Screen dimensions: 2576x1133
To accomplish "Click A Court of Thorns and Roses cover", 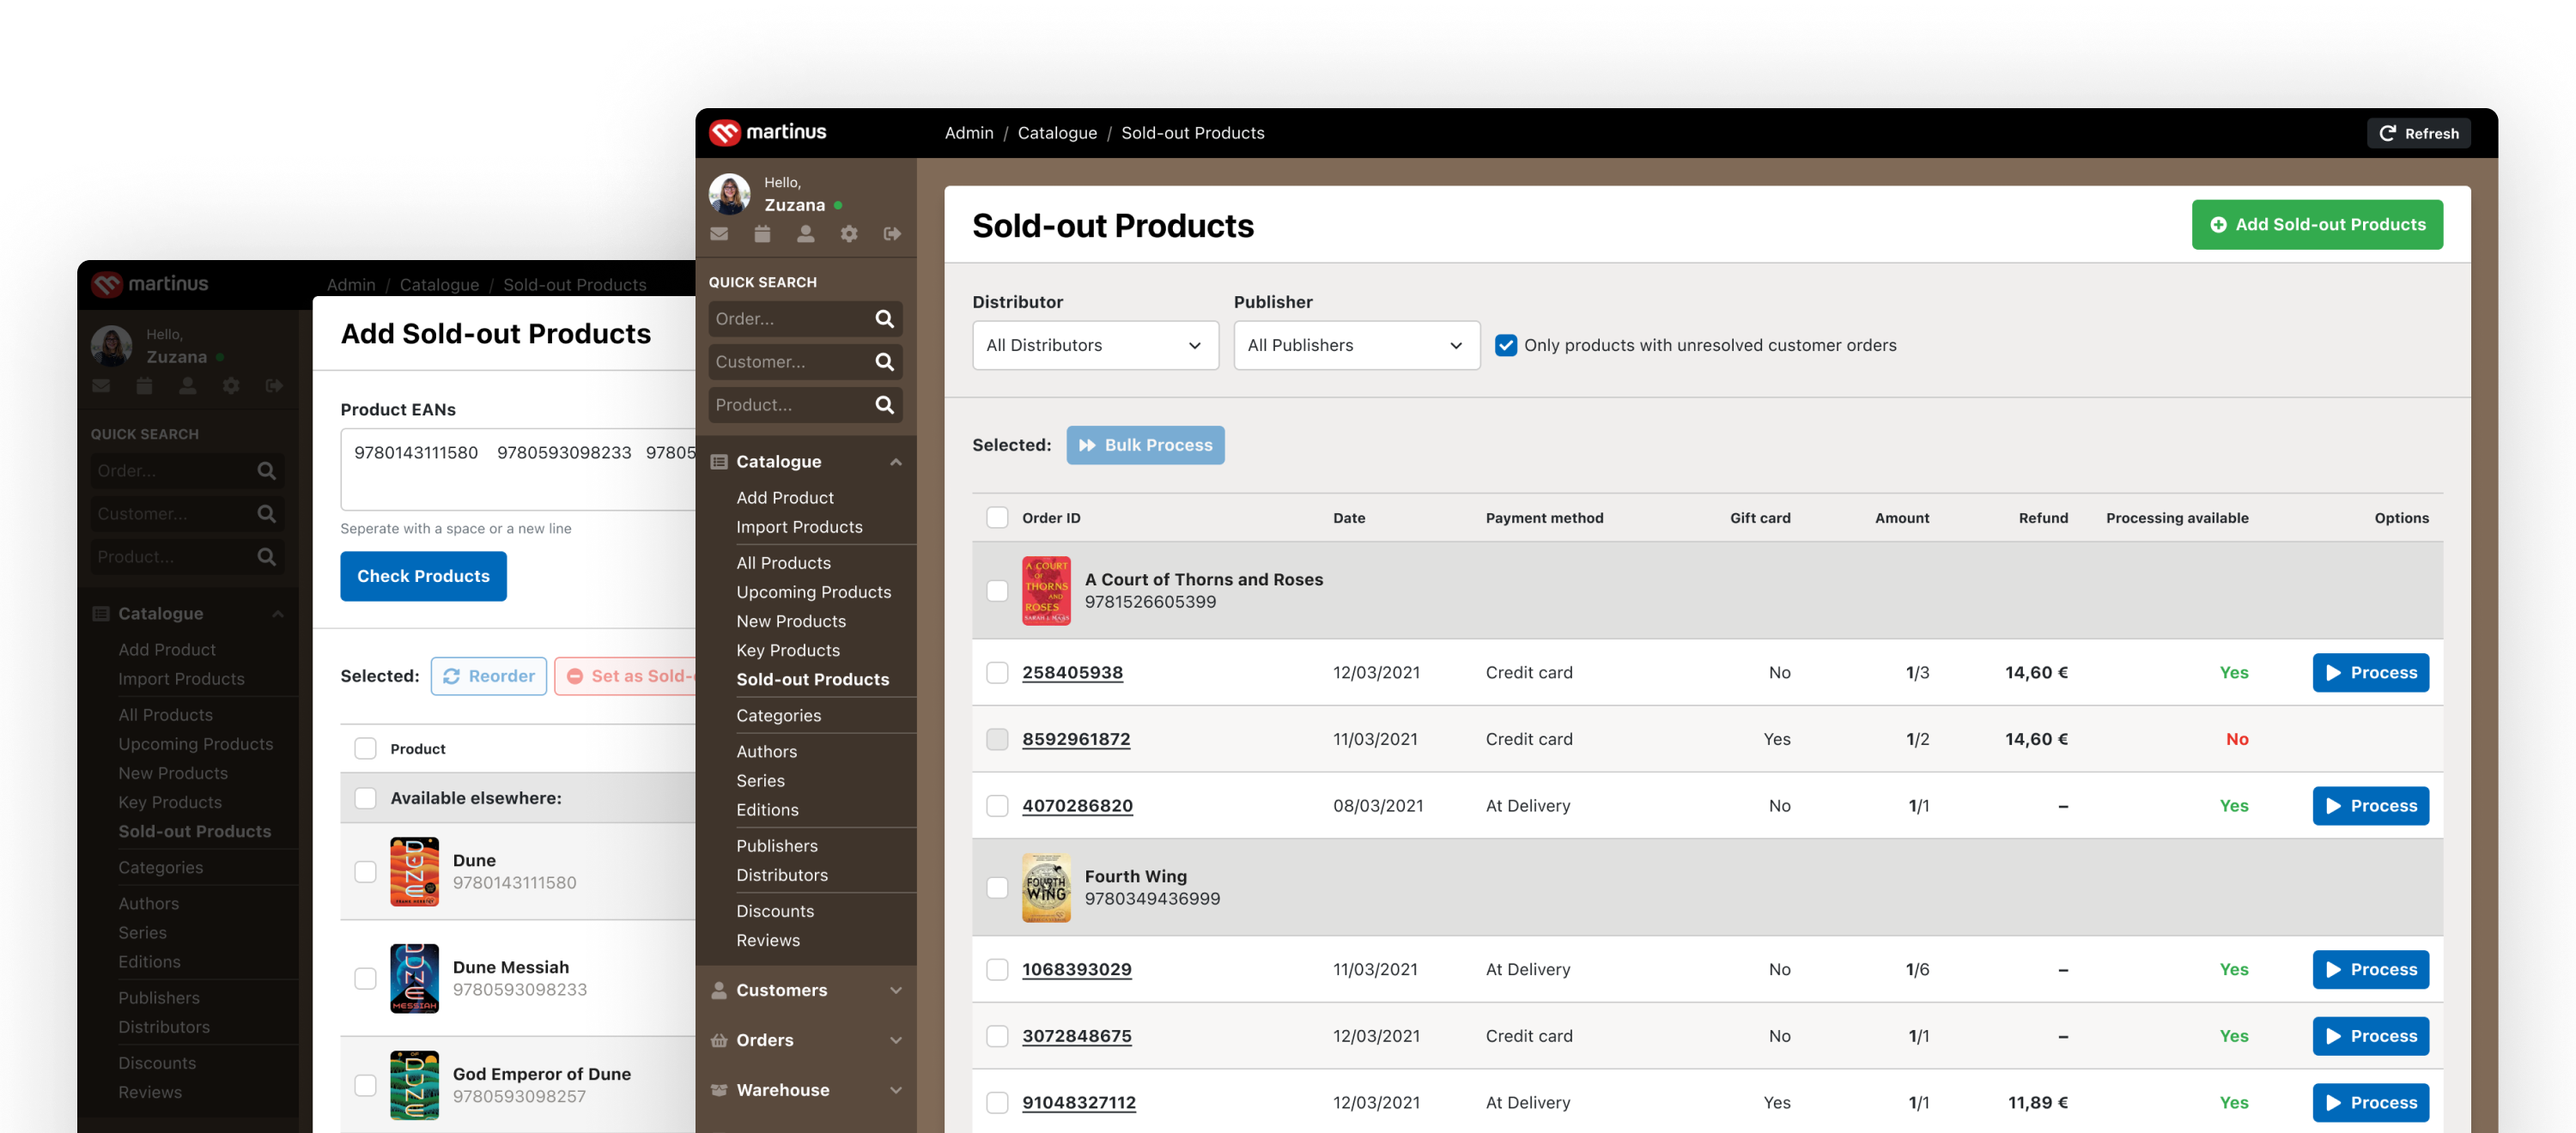I will [x=1046, y=590].
